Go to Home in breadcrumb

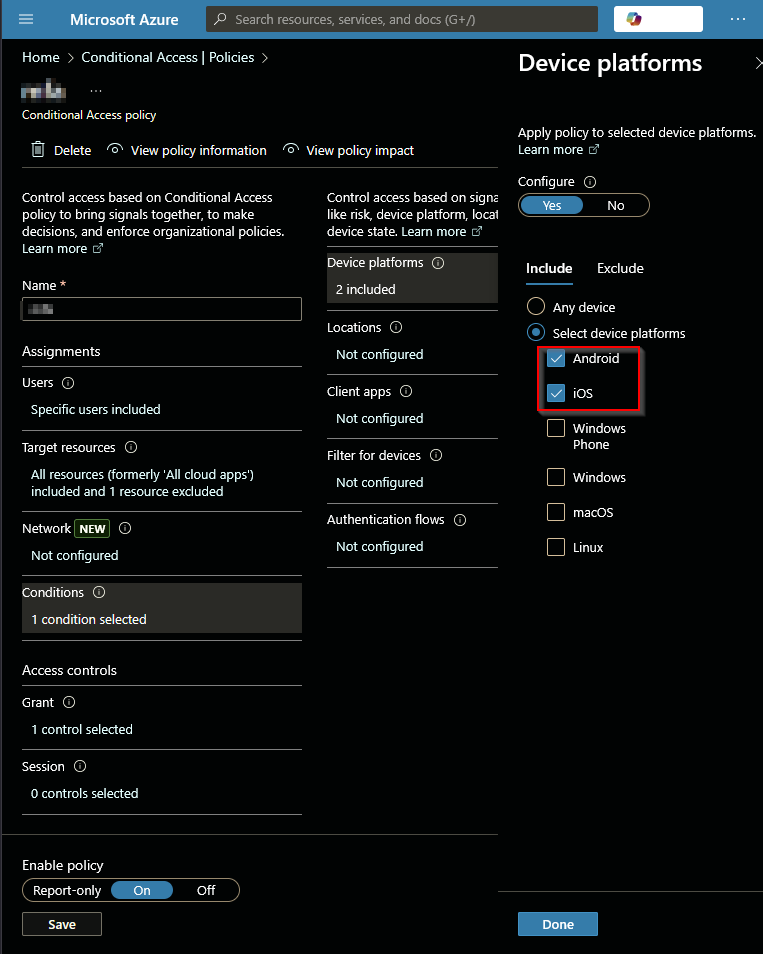click(x=41, y=58)
